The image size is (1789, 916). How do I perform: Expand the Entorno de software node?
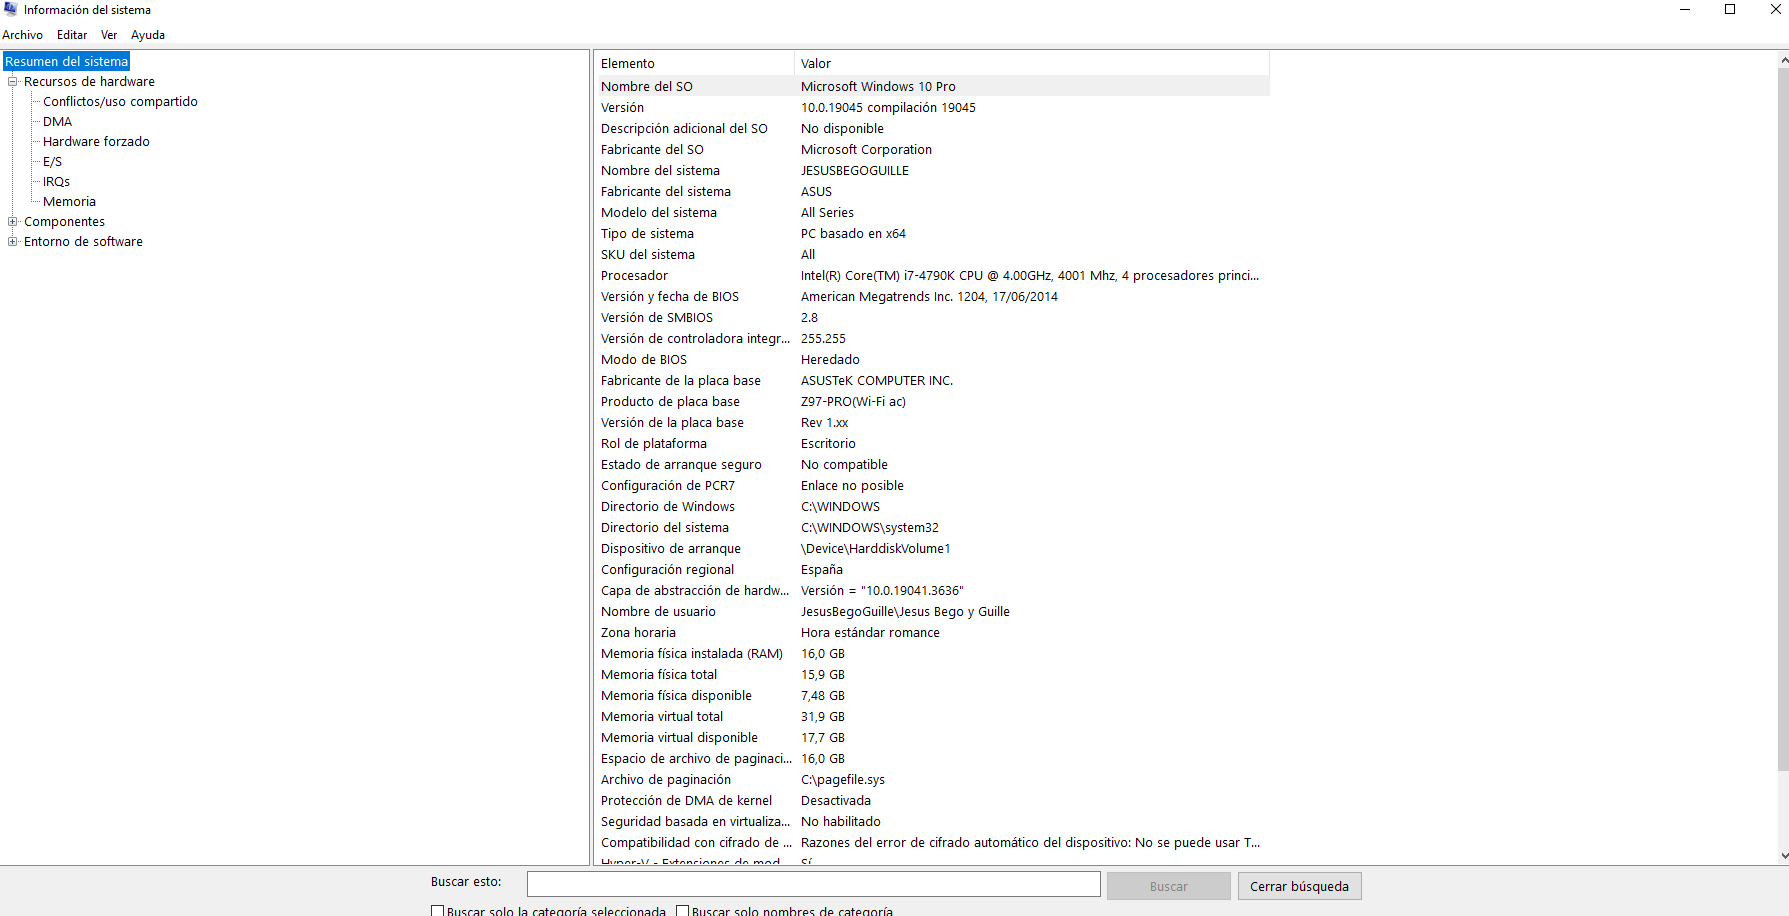pyautogui.click(x=13, y=242)
